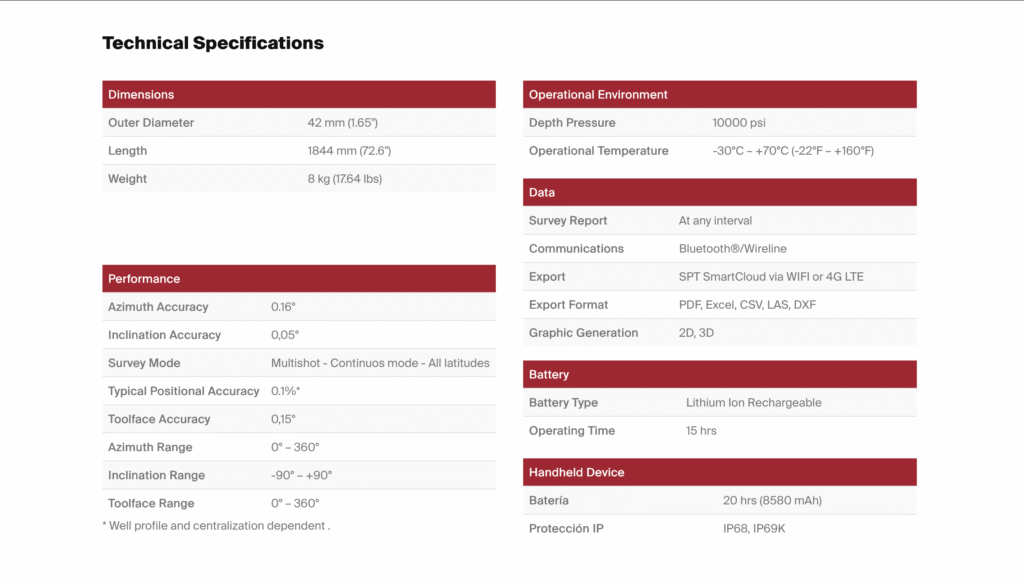
Task: Click the Survey Mode multishot value
Action: coord(380,363)
